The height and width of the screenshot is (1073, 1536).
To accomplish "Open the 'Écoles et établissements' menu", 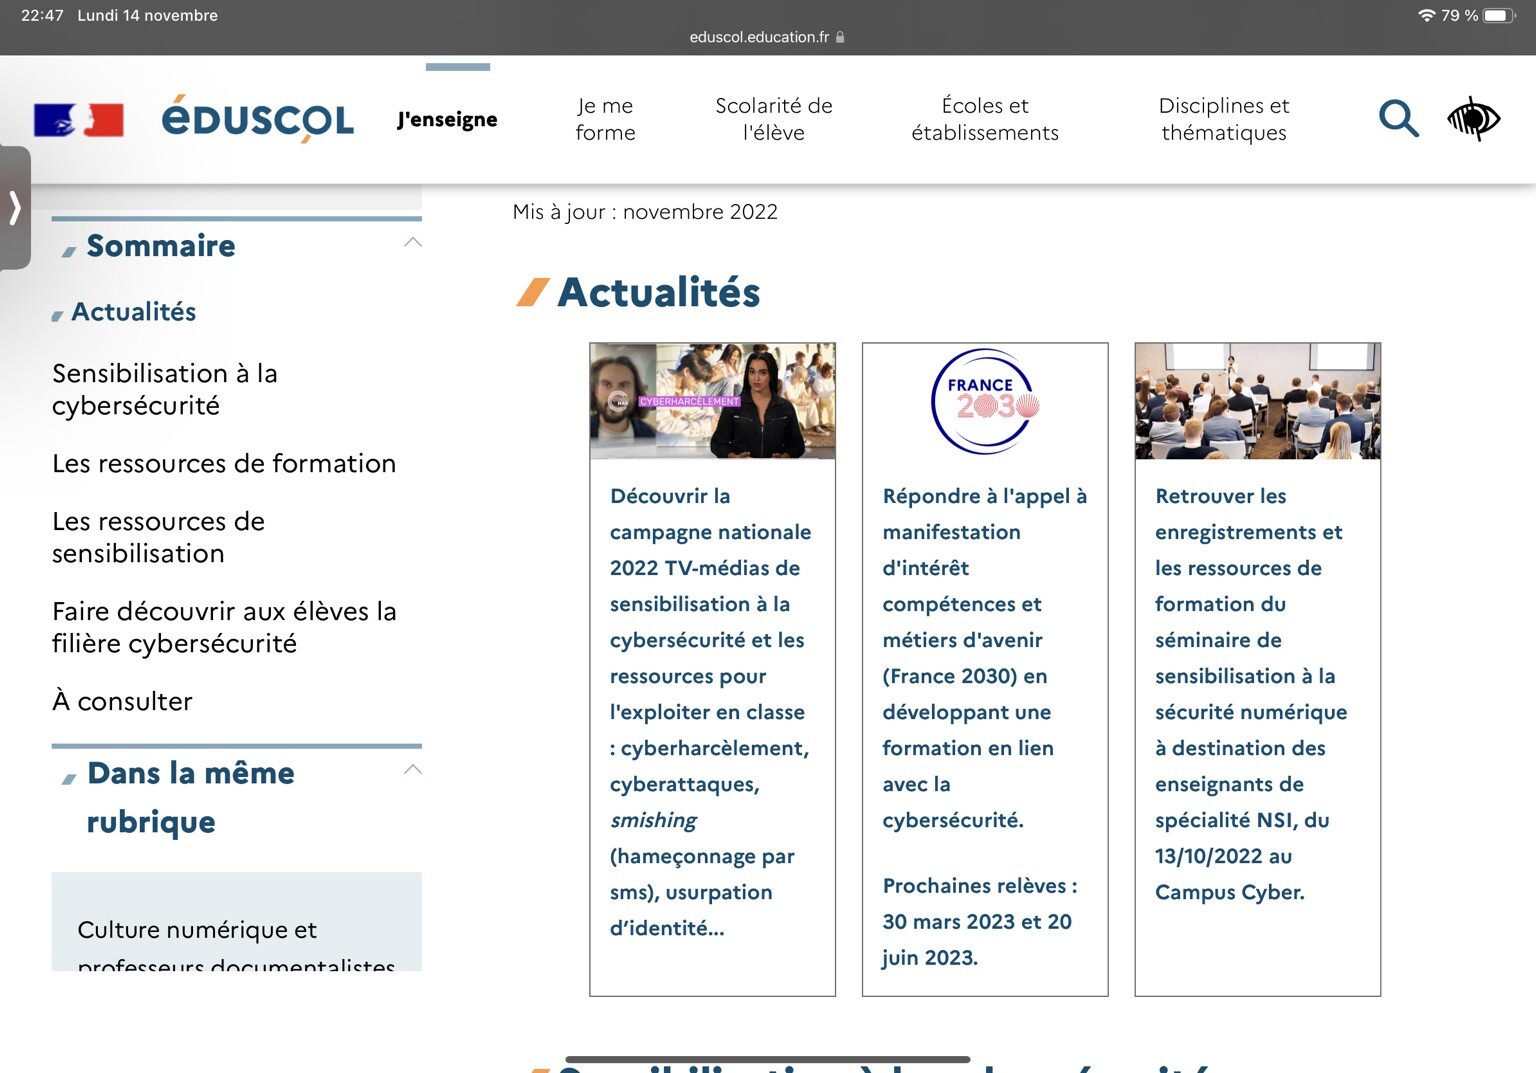I will tap(985, 119).
